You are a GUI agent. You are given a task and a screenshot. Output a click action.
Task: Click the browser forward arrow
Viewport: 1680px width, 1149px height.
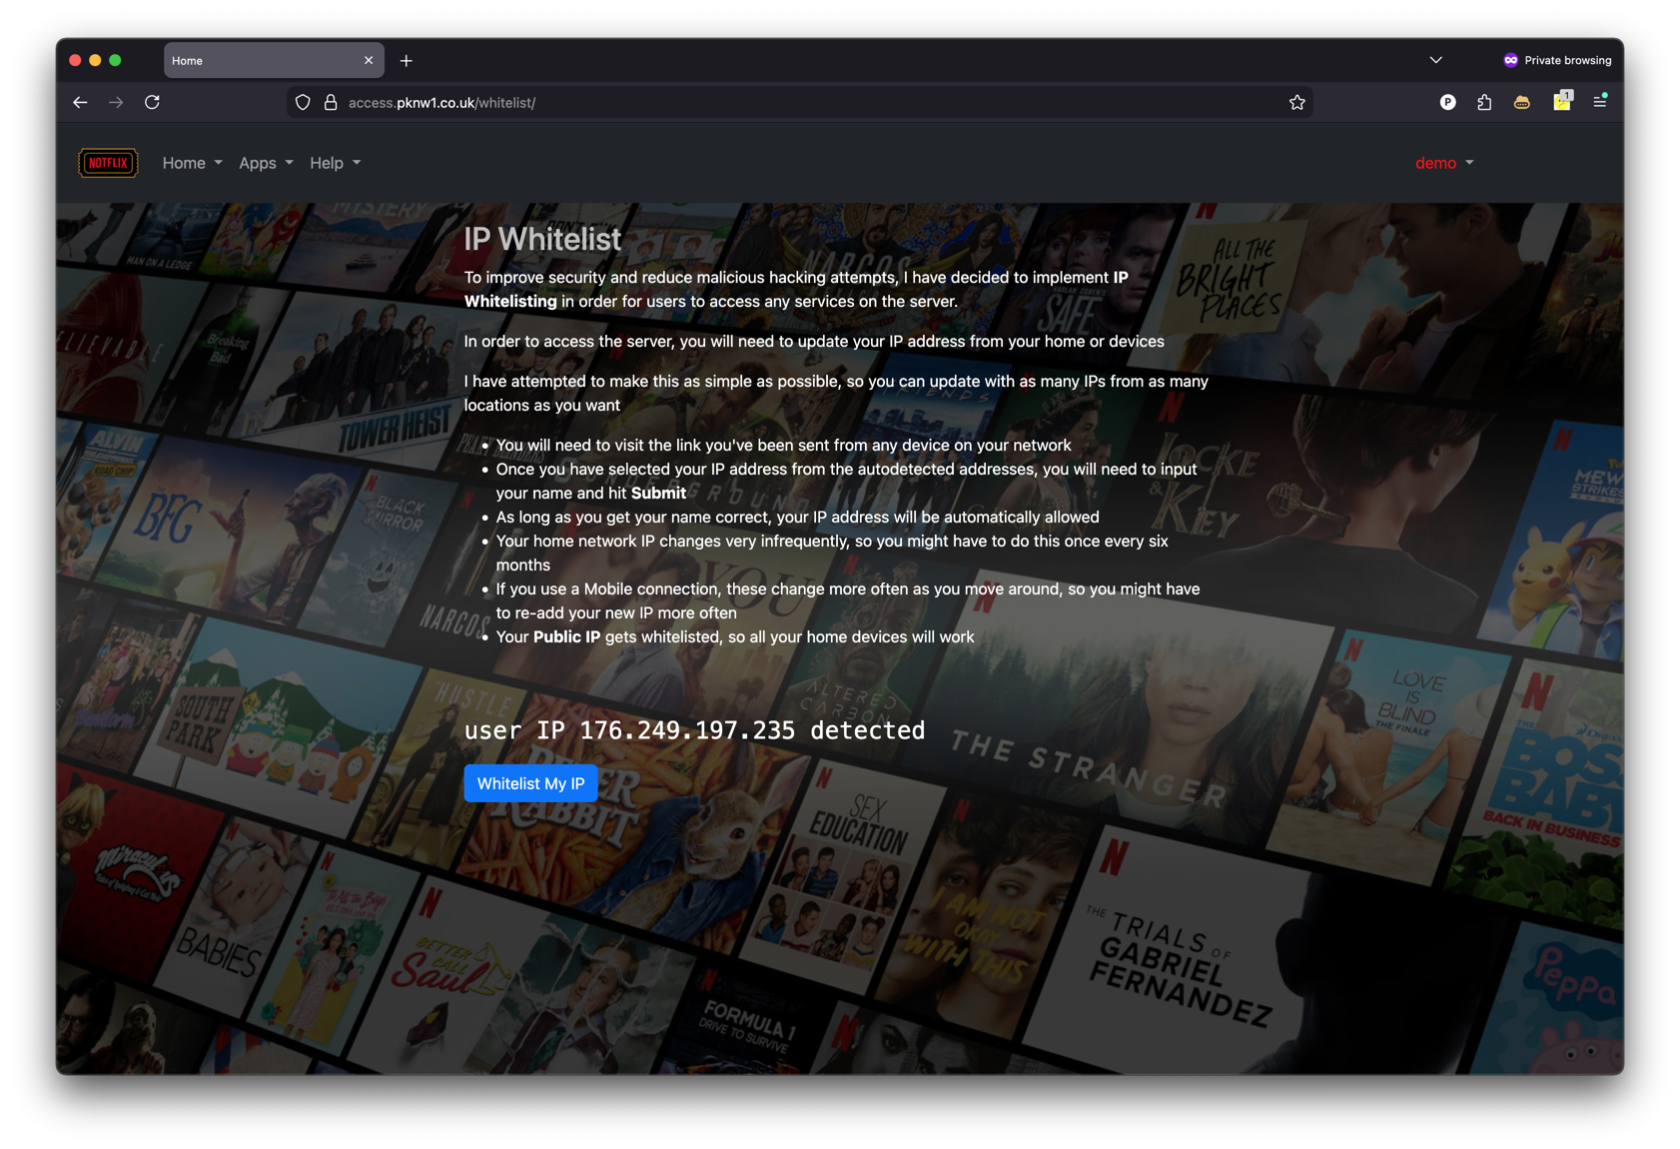(116, 102)
